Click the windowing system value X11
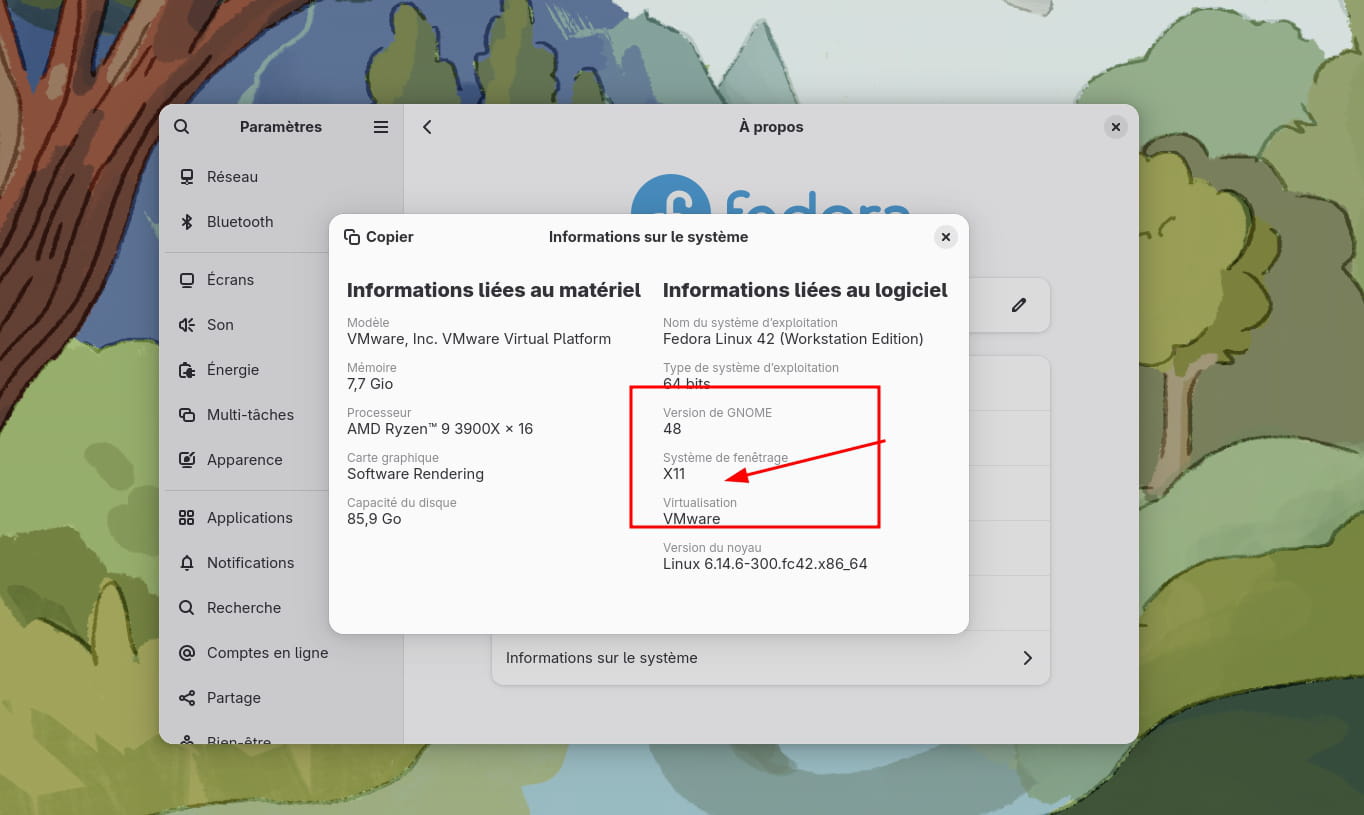This screenshot has width=1364, height=815. (x=674, y=474)
